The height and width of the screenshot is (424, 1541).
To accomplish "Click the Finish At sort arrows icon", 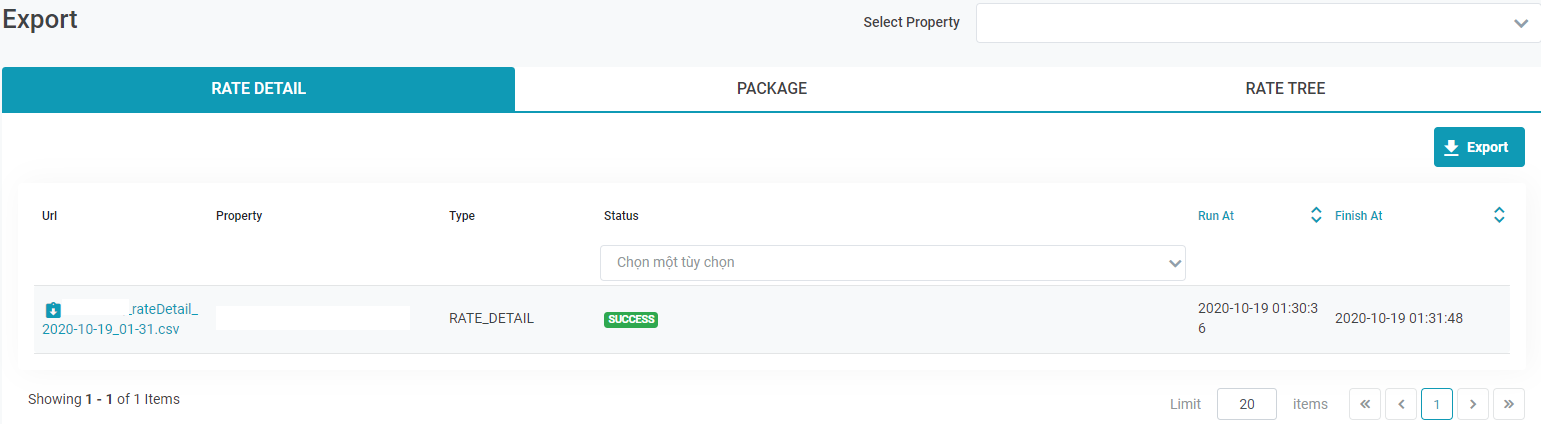I will pos(1498,215).
